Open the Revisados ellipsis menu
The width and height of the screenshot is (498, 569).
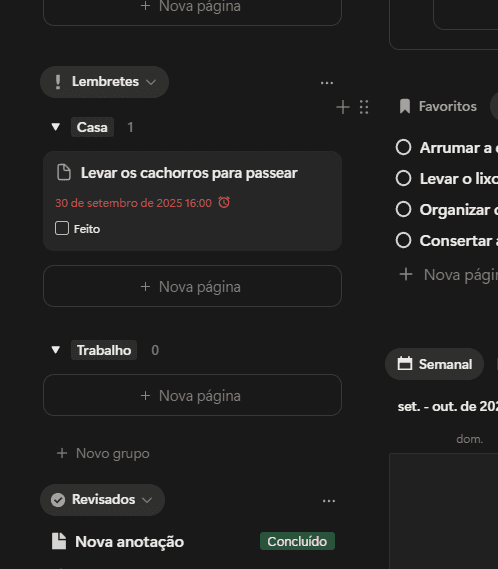pyautogui.click(x=328, y=501)
